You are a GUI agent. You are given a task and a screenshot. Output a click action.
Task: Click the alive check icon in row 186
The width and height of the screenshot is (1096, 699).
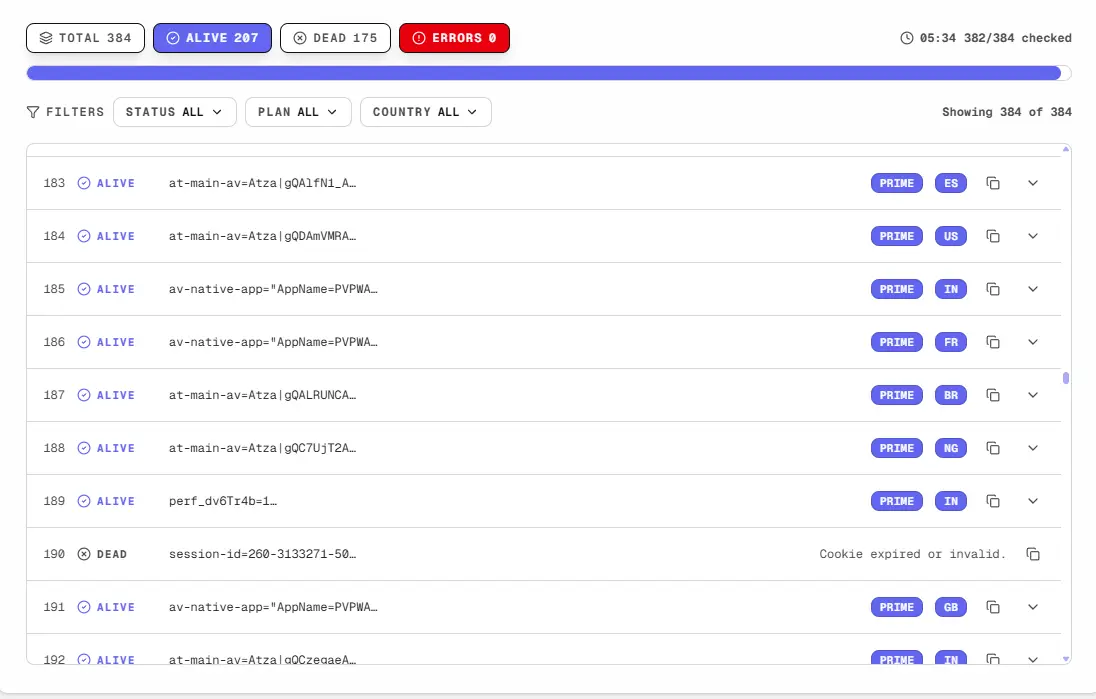coord(84,343)
